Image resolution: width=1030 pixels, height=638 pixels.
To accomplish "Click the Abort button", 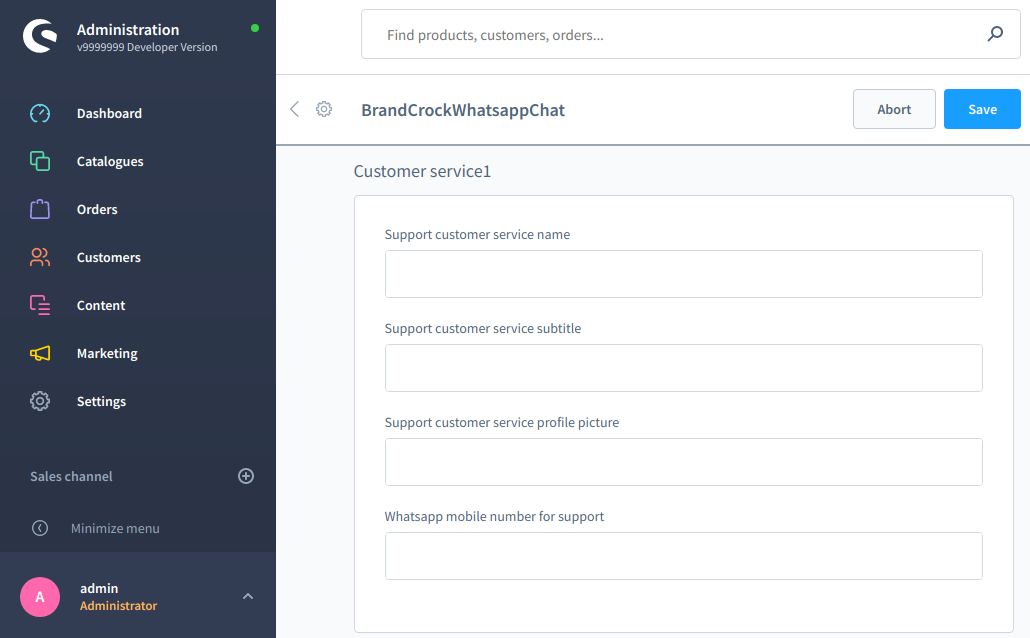I will pos(894,109).
